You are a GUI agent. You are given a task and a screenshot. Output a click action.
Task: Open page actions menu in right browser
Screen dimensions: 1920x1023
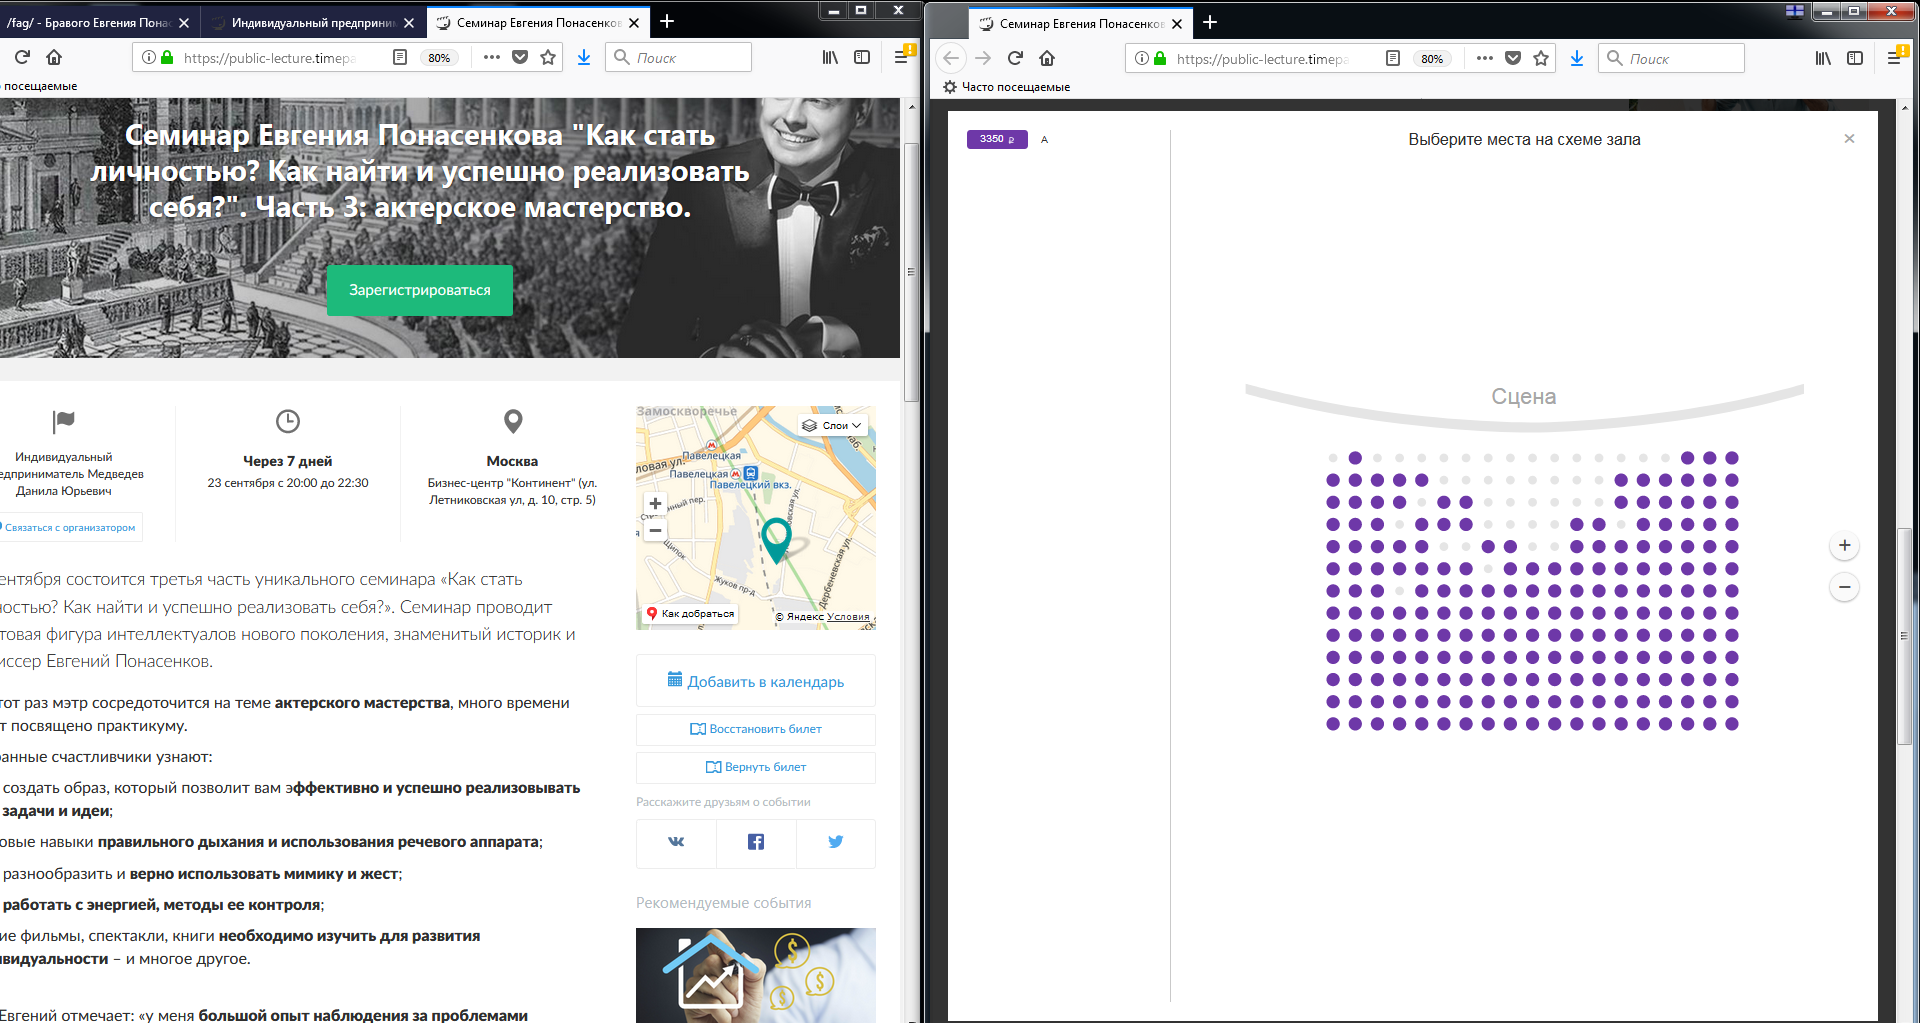pos(1484,58)
